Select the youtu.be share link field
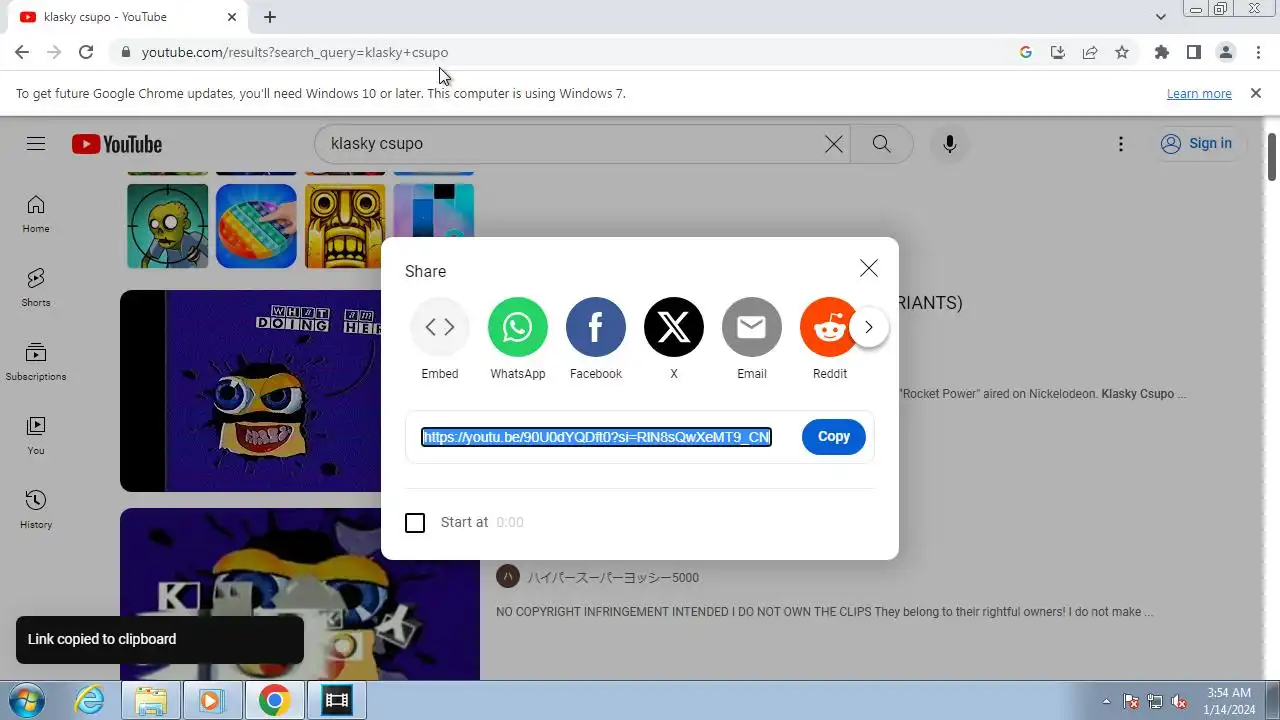This screenshot has height=720, width=1280. [596, 437]
